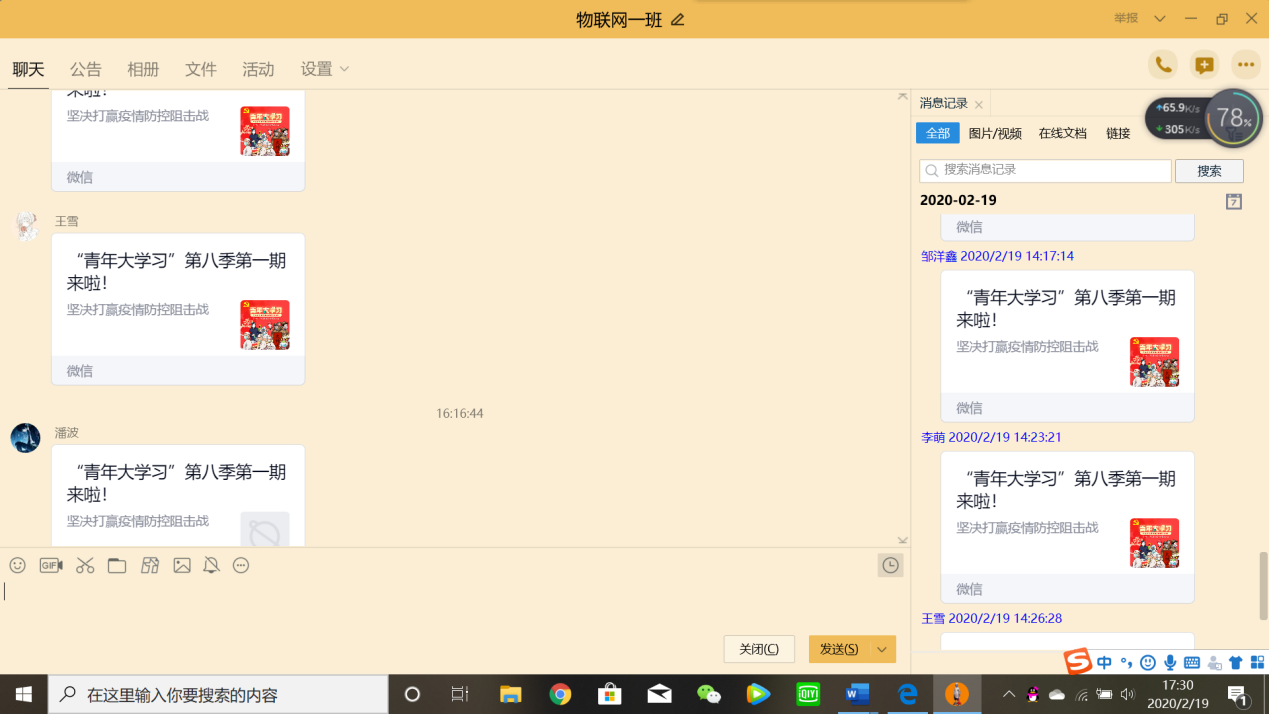Jump to the top of the chat with the up arrow
The image size is (1269, 714).
(902, 96)
